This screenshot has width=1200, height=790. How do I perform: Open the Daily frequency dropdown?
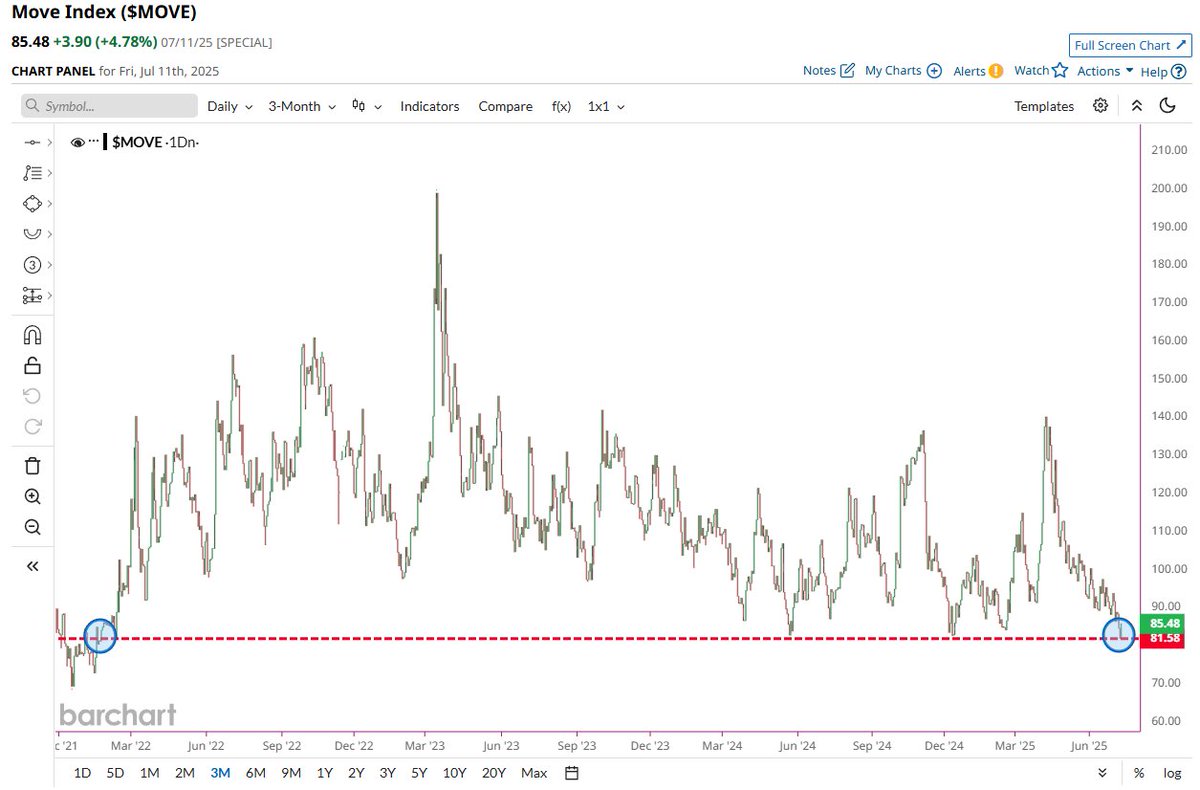click(x=229, y=106)
